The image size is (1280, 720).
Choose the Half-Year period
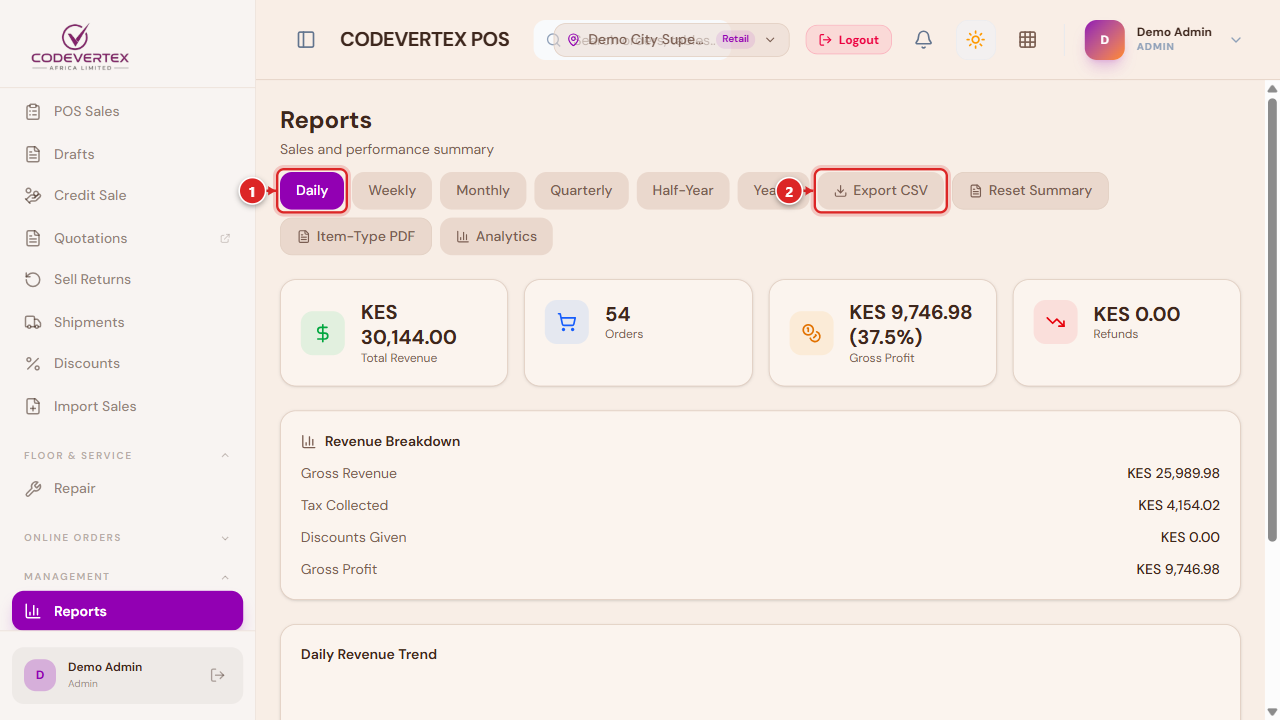tap(683, 190)
